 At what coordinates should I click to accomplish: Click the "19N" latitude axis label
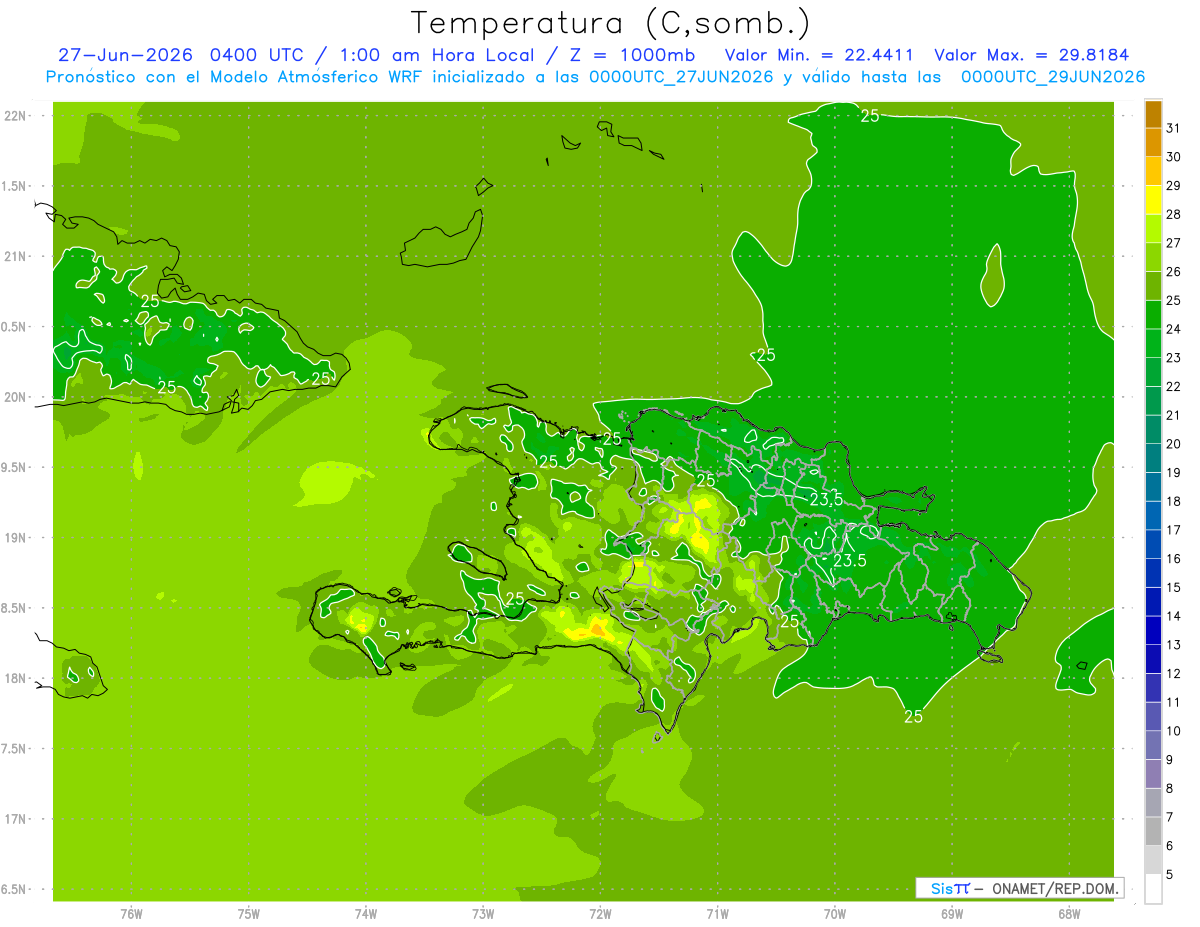[16, 538]
